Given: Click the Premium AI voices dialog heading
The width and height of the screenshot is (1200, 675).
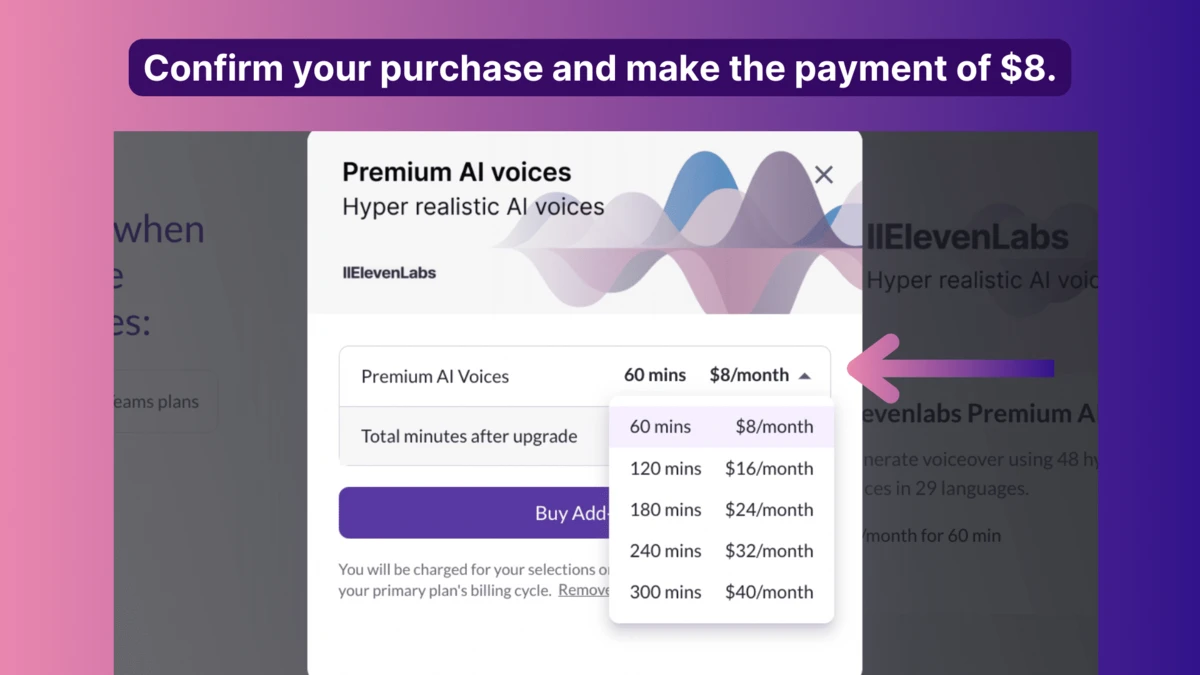Looking at the screenshot, I should (x=457, y=172).
